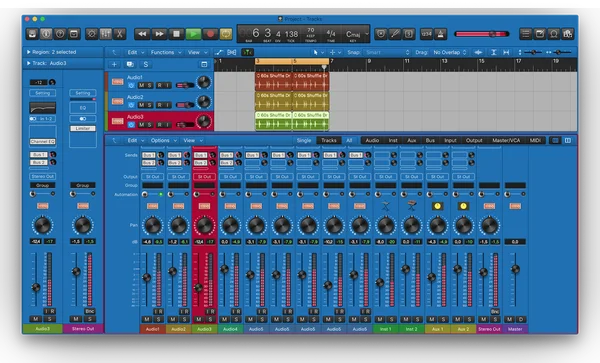
Task: Switch mixer to Tracks view
Action: [x=329, y=141]
